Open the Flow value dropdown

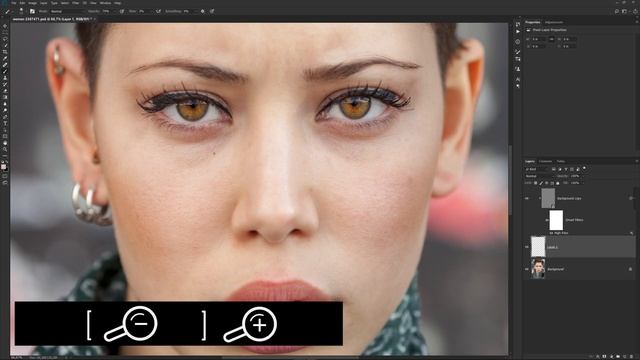click(x=151, y=11)
